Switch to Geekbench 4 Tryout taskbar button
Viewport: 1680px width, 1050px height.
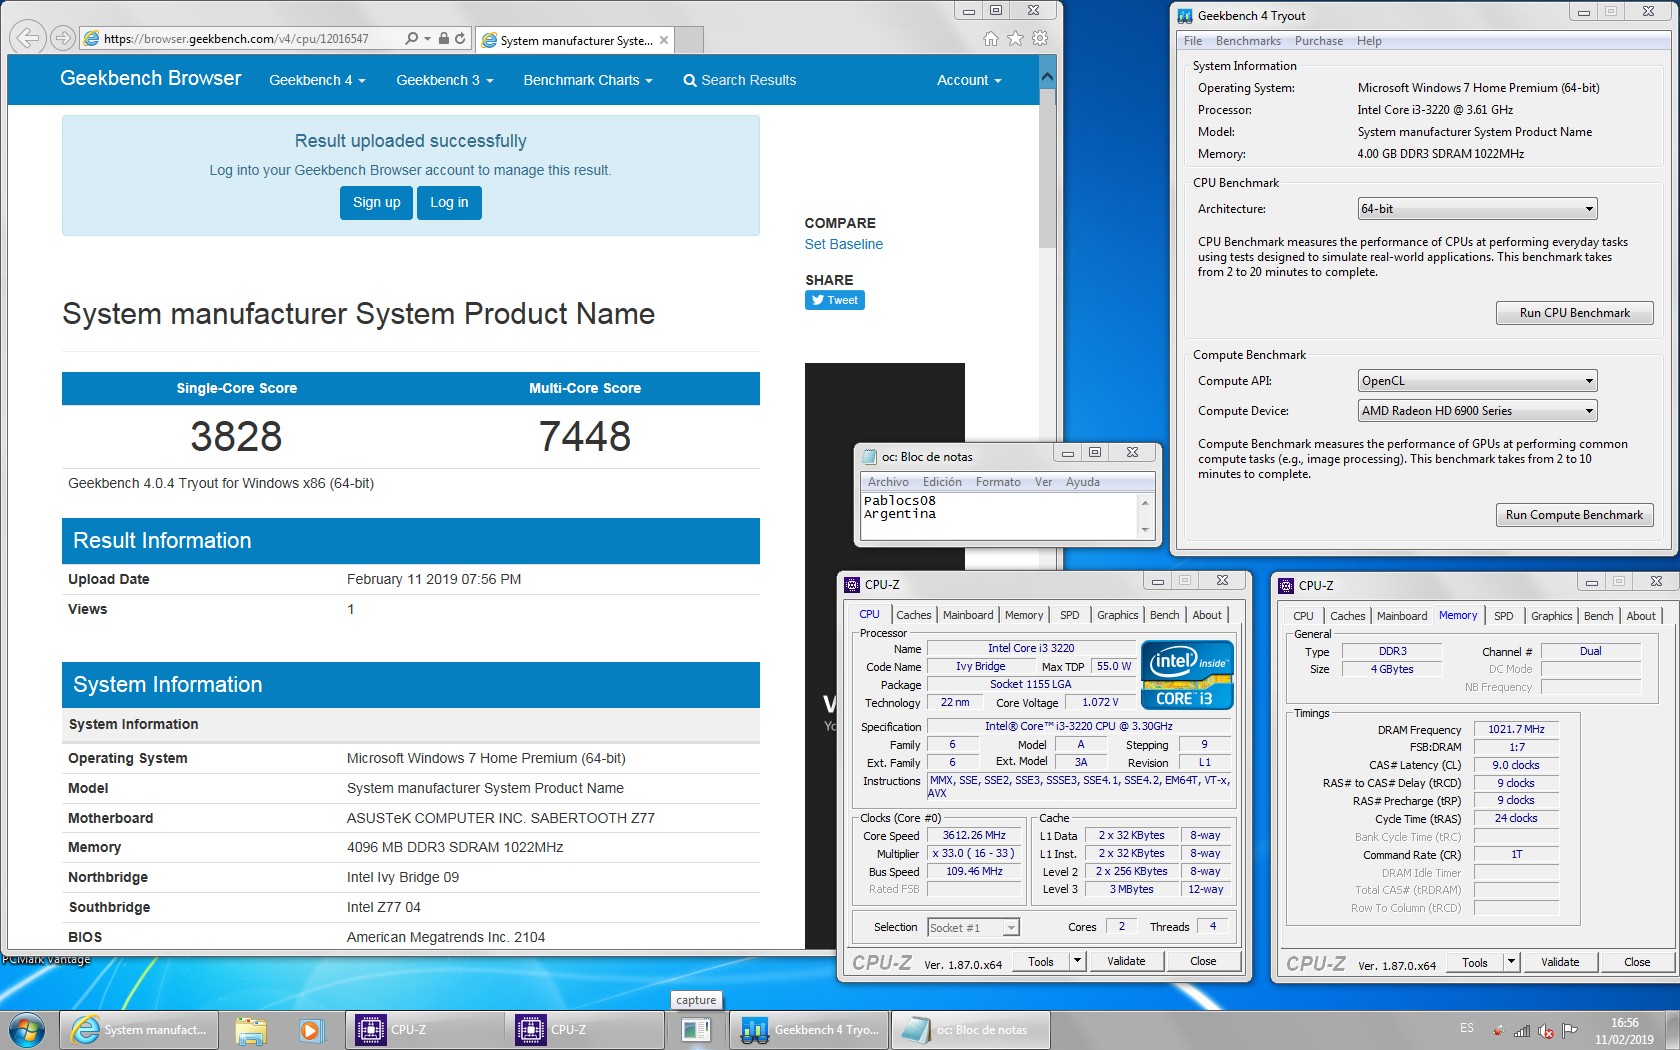pos(810,1029)
